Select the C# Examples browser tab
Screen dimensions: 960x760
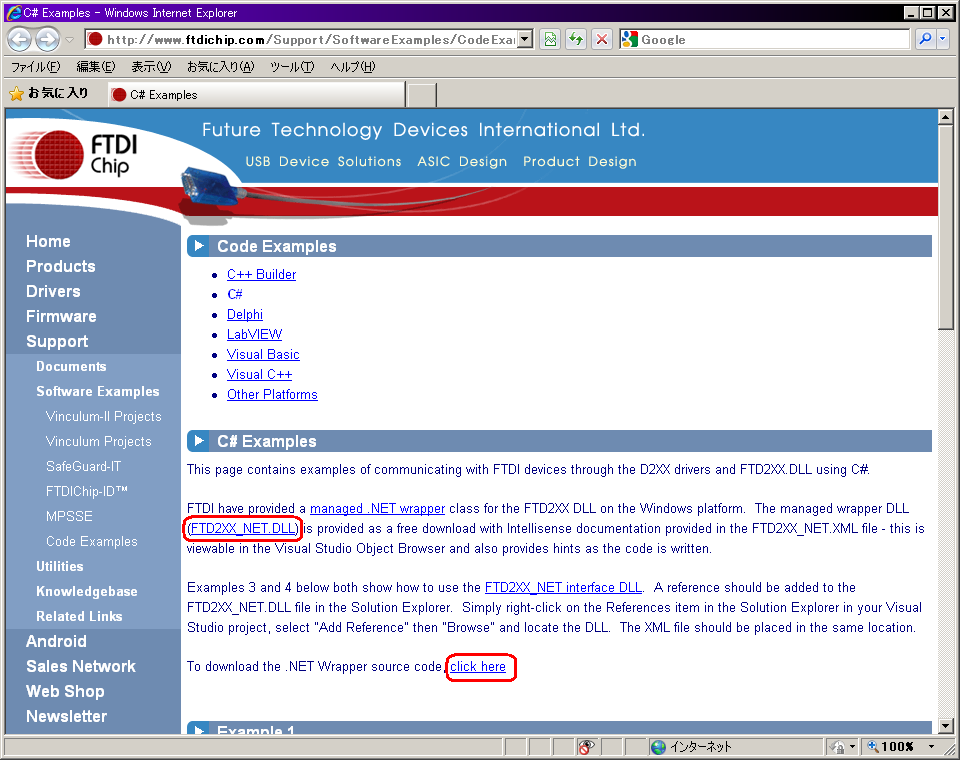pyautogui.click(x=257, y=95)
